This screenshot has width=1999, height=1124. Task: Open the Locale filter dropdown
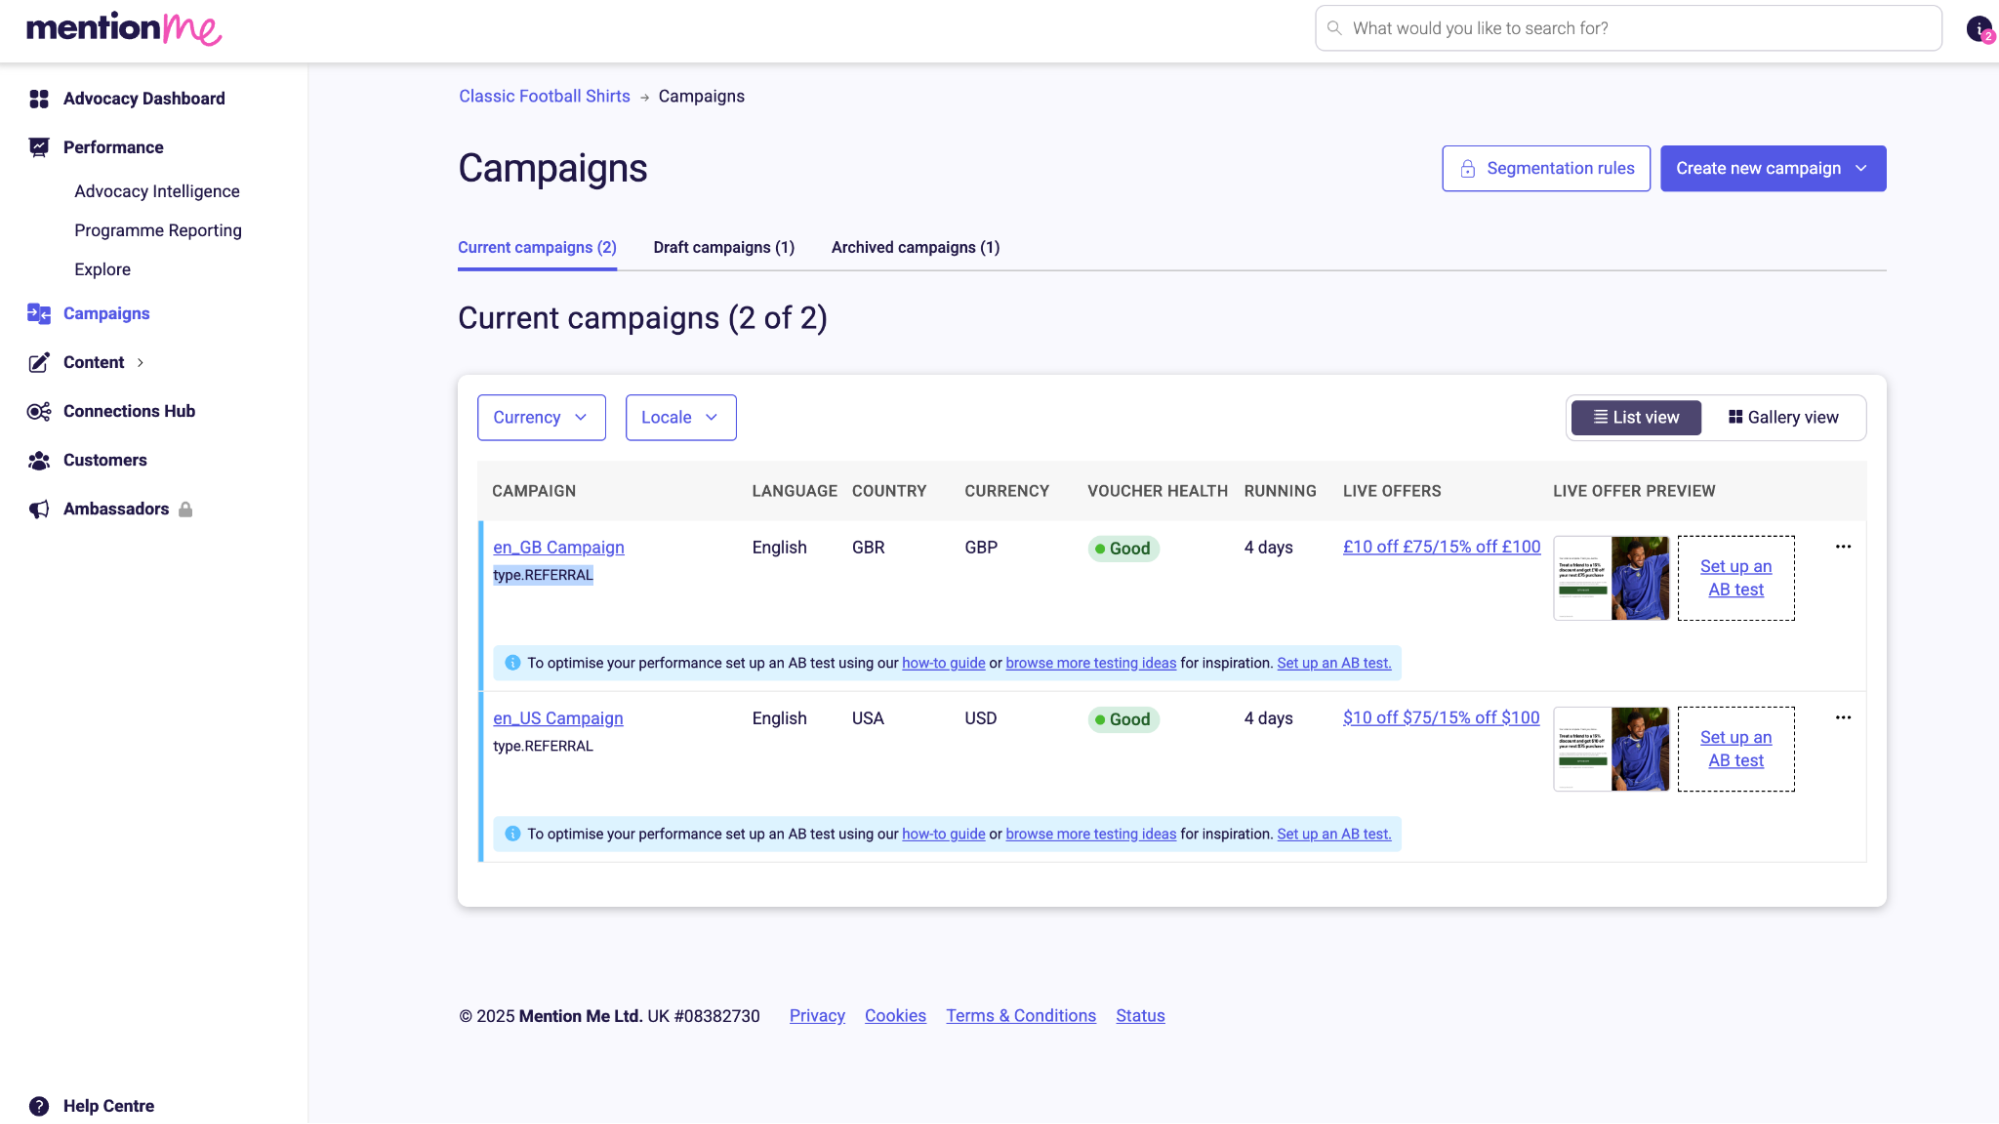[x=681, y=417]
